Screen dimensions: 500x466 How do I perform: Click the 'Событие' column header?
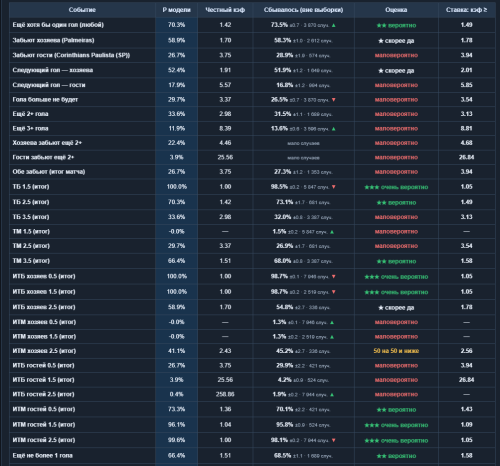[x=82, y=10]
